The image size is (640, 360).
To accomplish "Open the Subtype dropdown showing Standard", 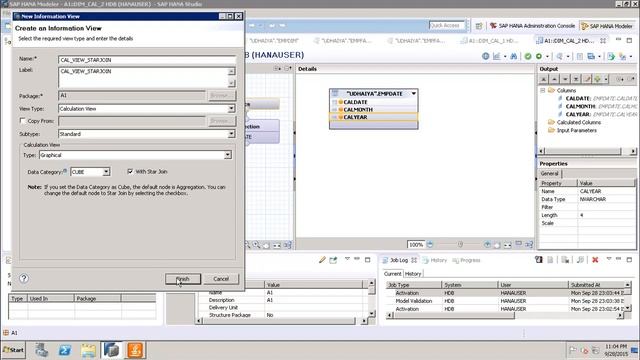I will 231,134.
